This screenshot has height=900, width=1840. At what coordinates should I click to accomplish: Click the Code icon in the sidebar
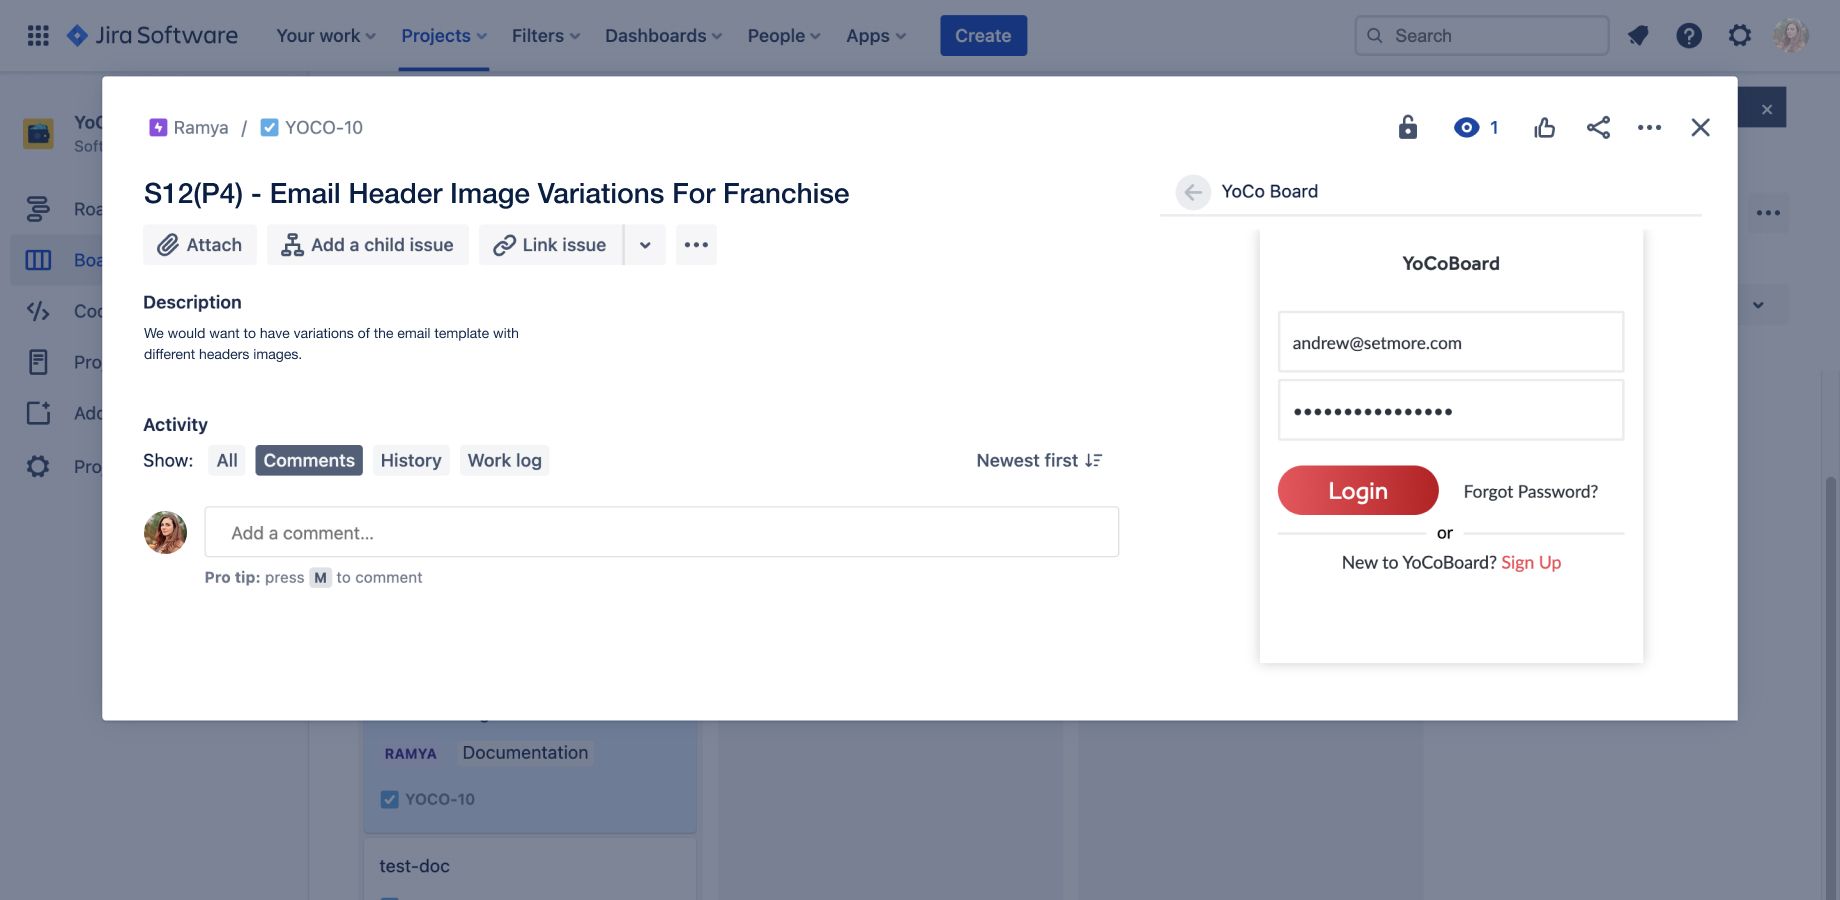pyautogui.click(x=38, y=311)
